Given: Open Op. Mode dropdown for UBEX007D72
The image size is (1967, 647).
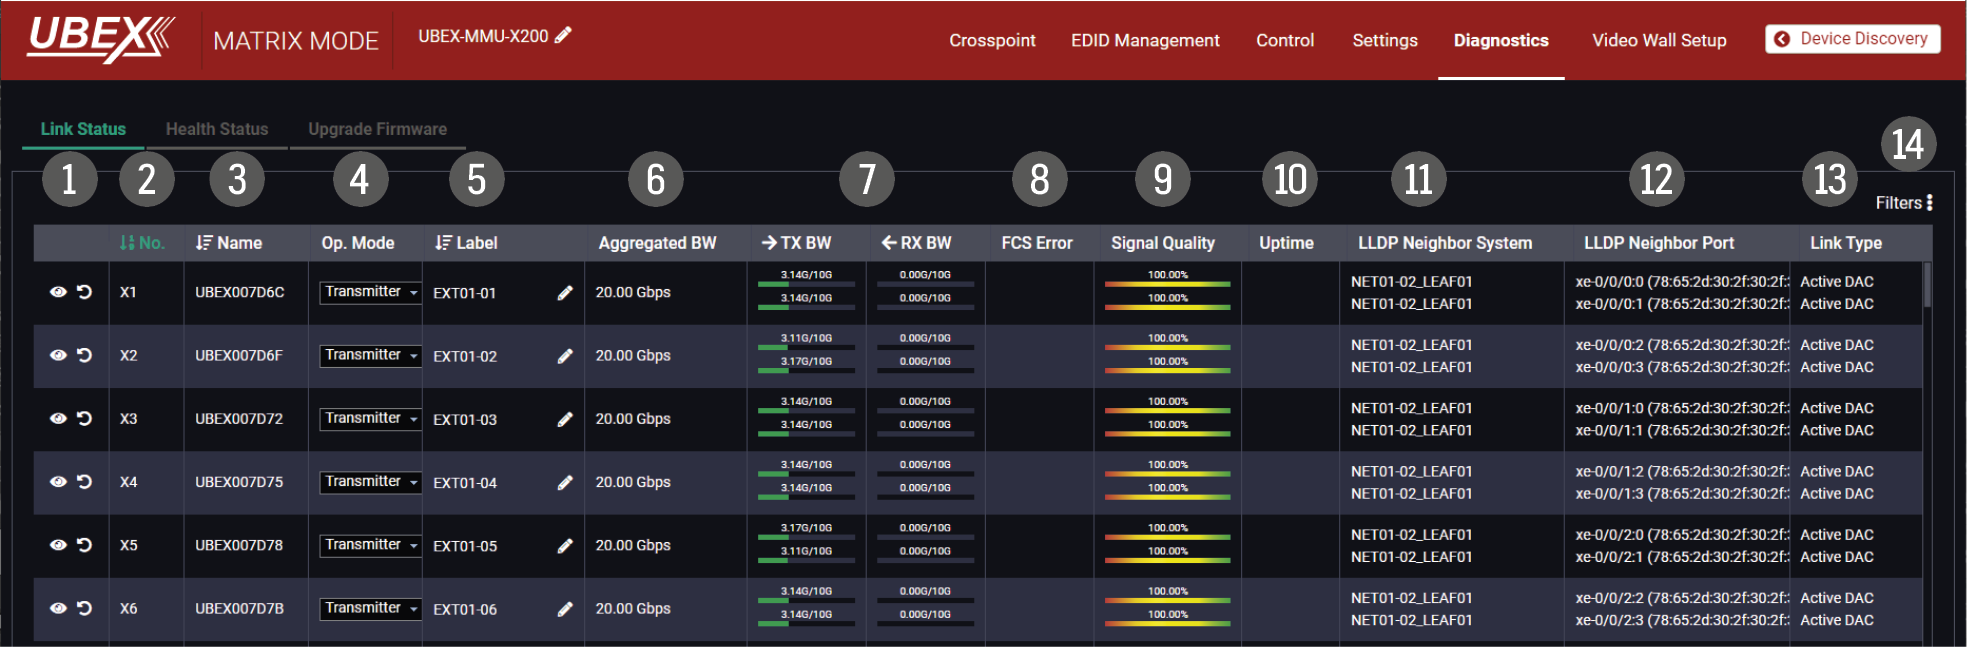Looking at the screenshot, I should pyautogui.click(x=371, y=418).
